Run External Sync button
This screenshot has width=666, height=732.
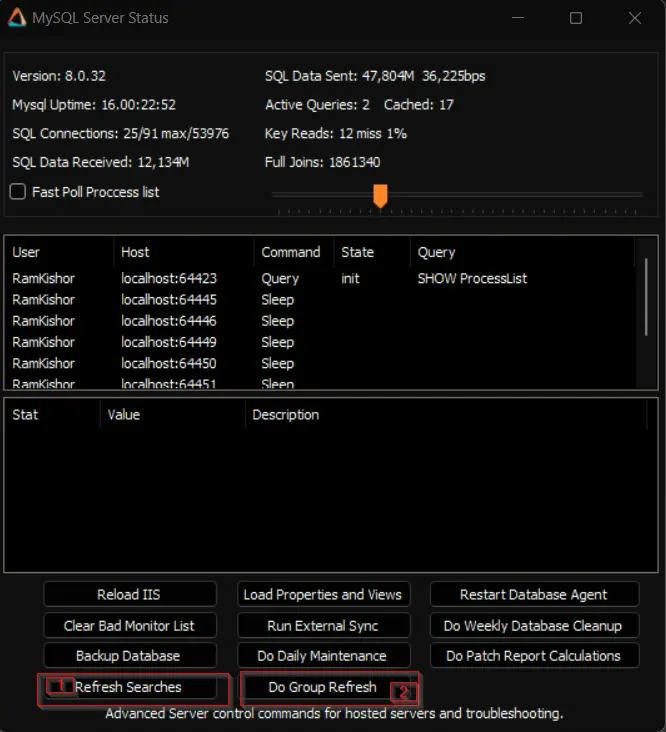click(323, 626)
